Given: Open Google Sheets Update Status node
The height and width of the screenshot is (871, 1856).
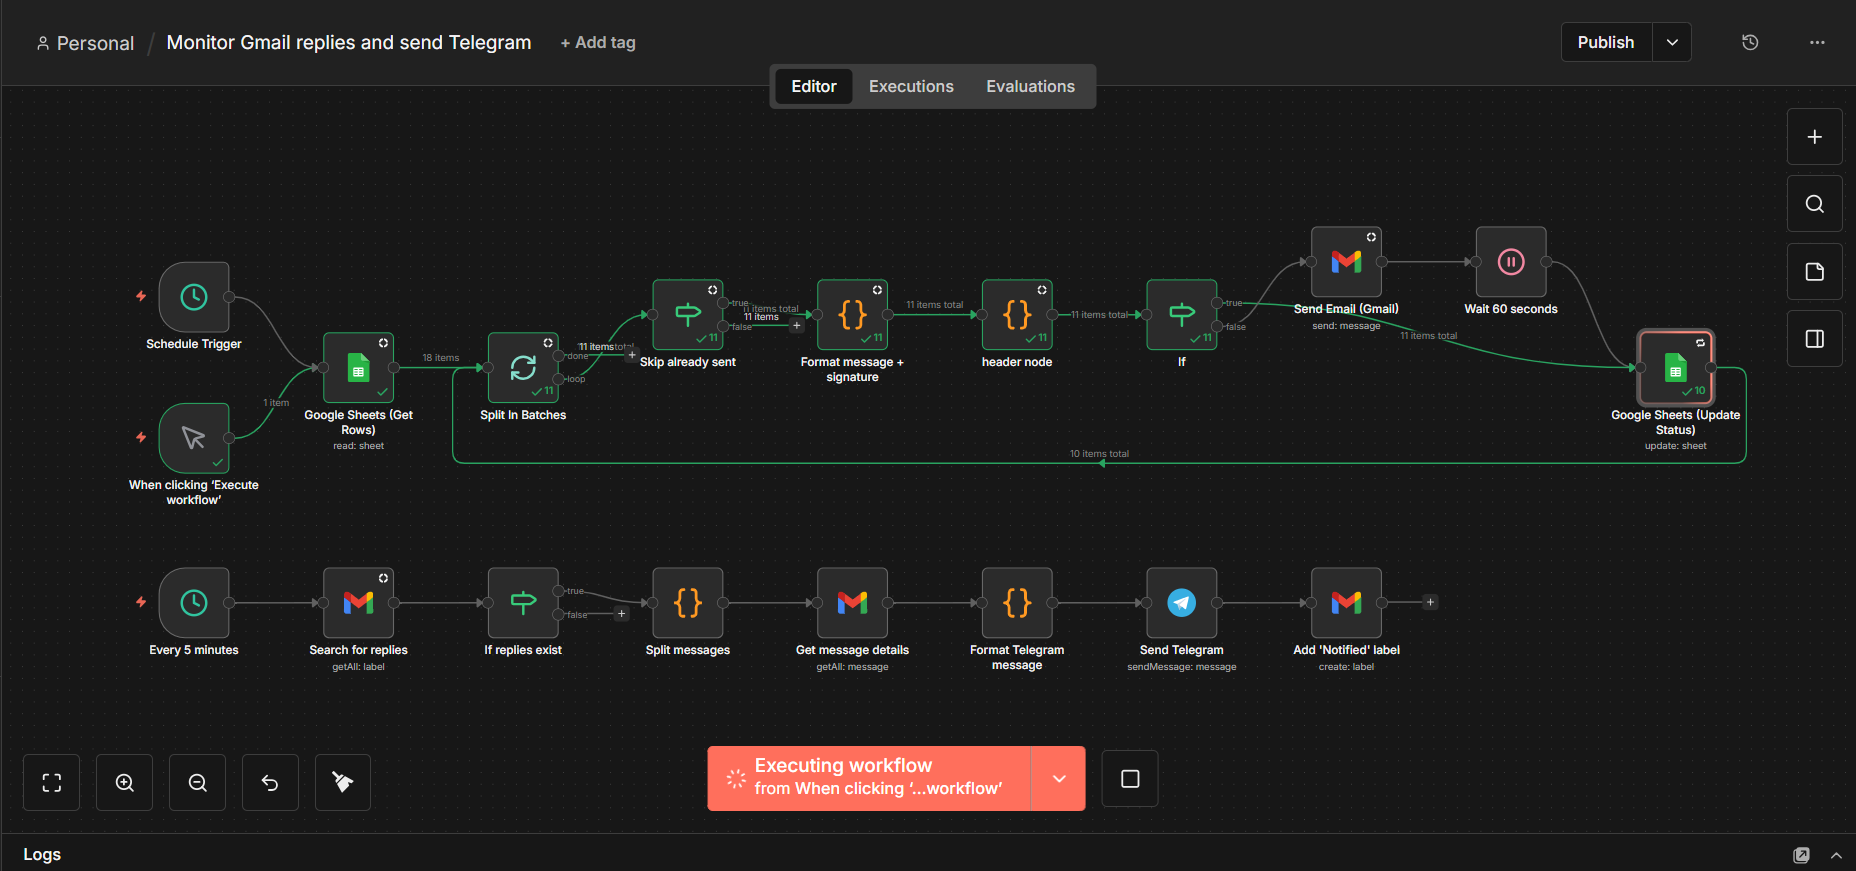Looking at the screenshot, I should click(1676, 368).
